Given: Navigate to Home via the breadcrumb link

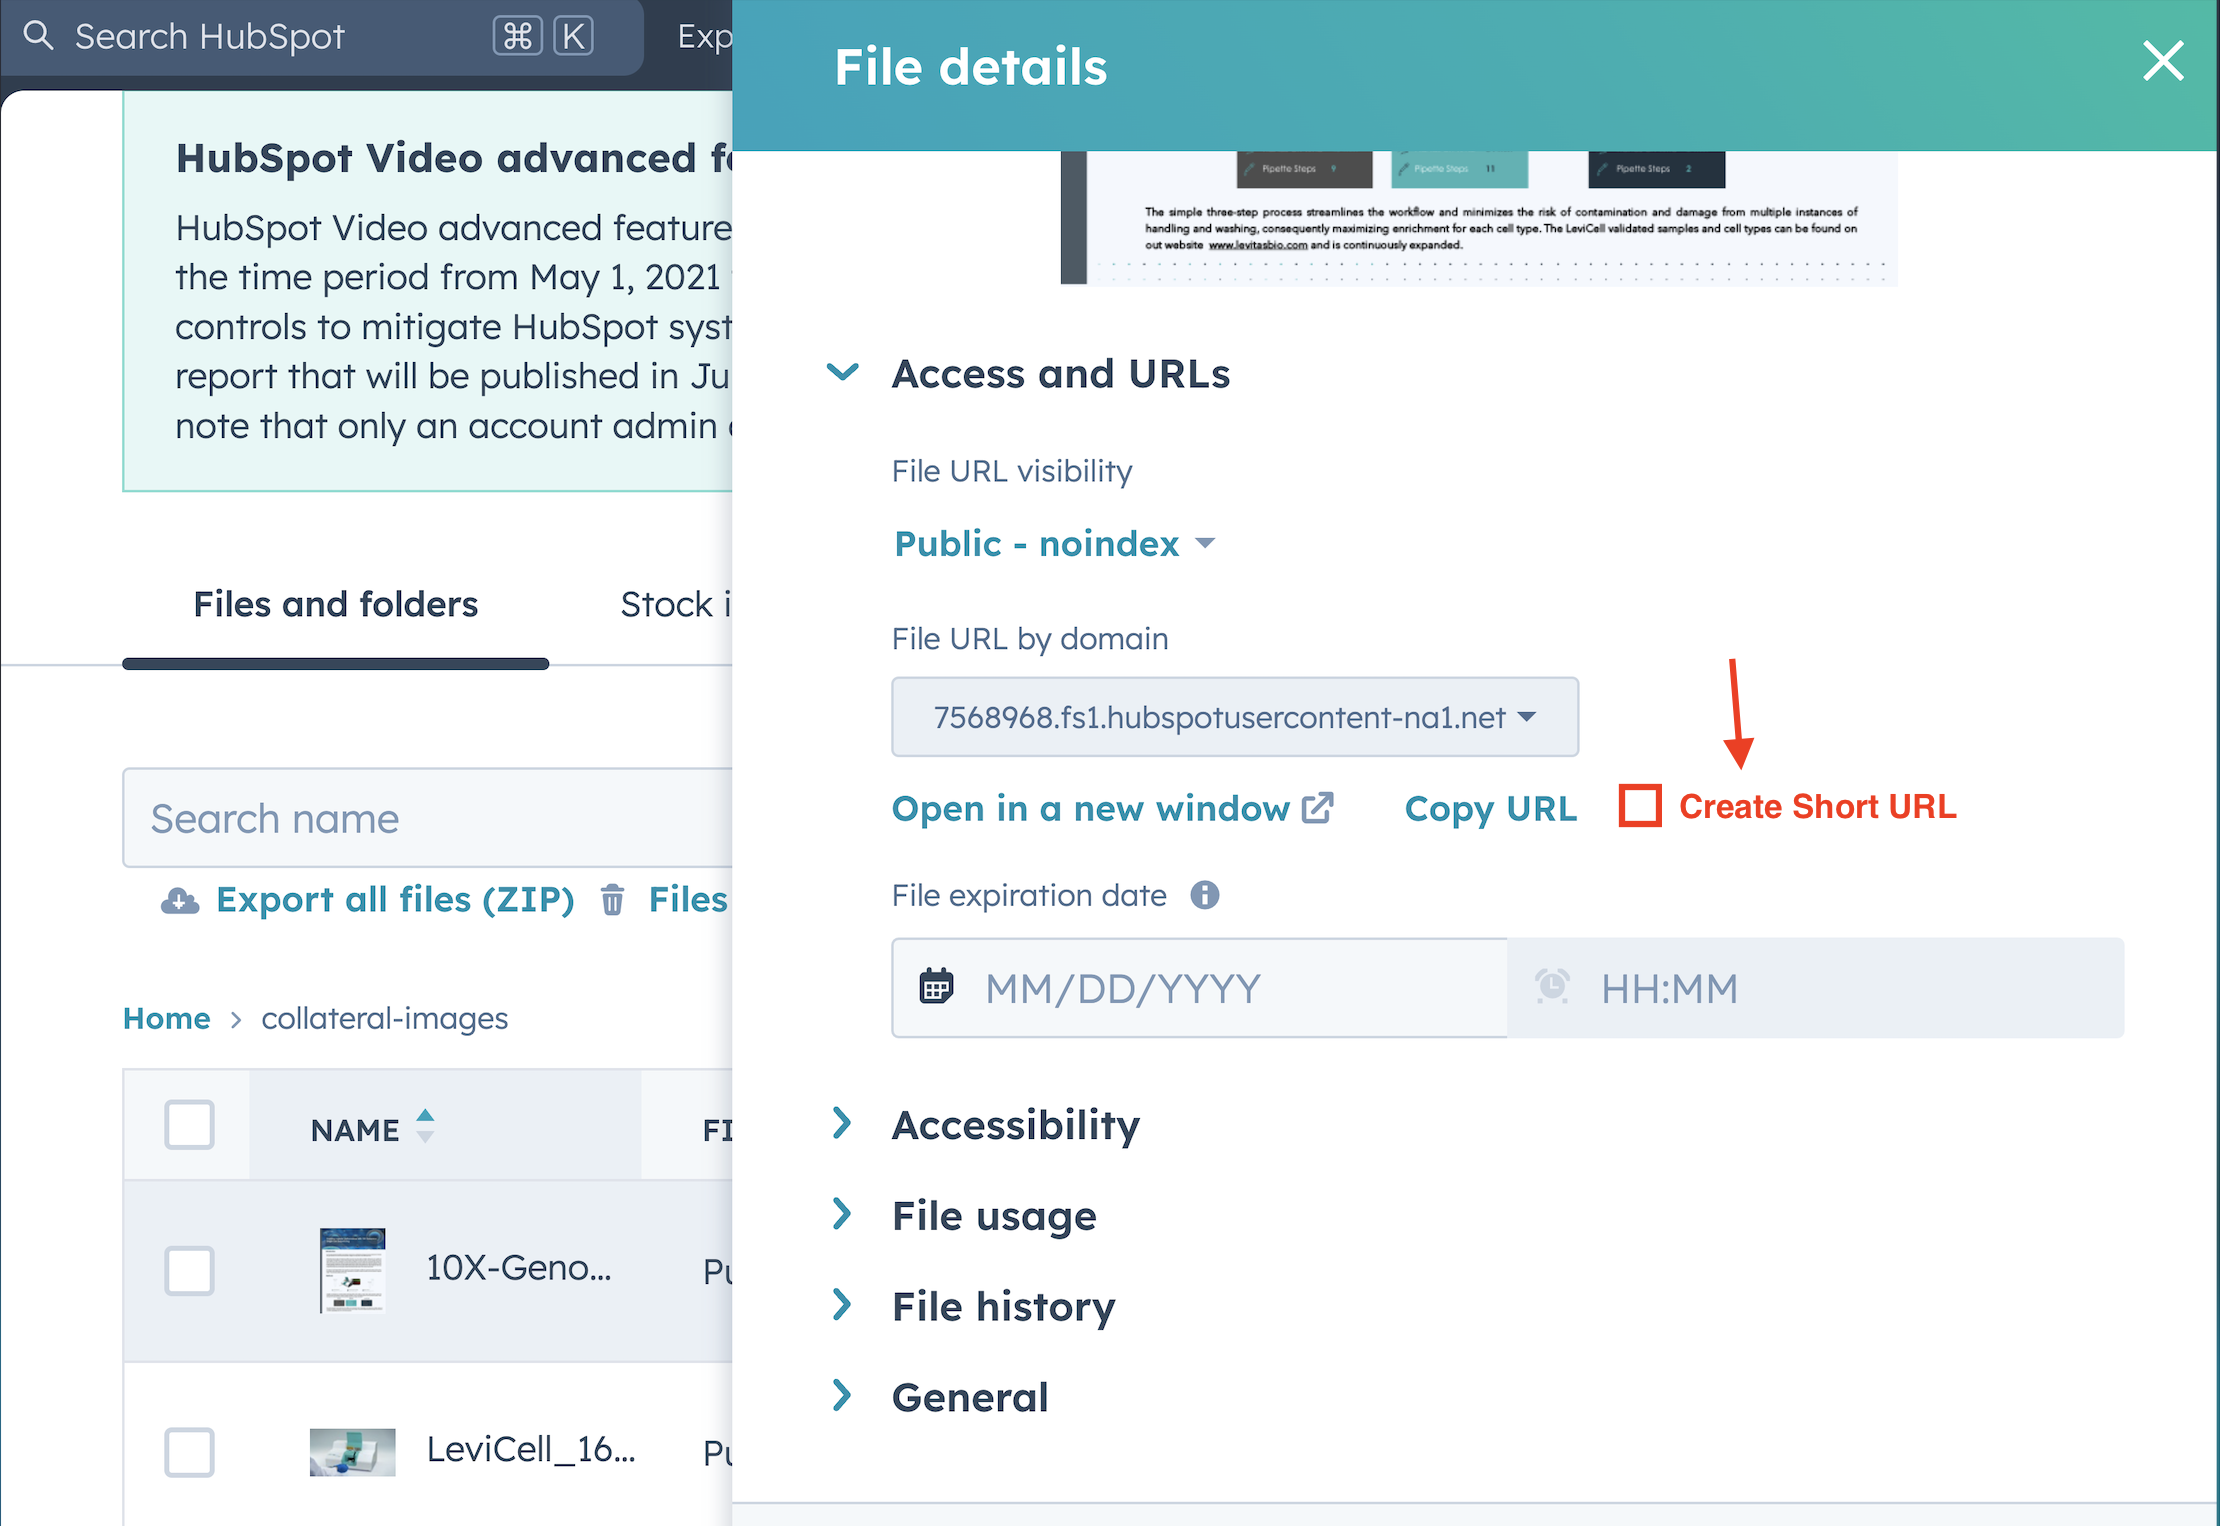Looking at the screenshot, I should coord(166,1018).
